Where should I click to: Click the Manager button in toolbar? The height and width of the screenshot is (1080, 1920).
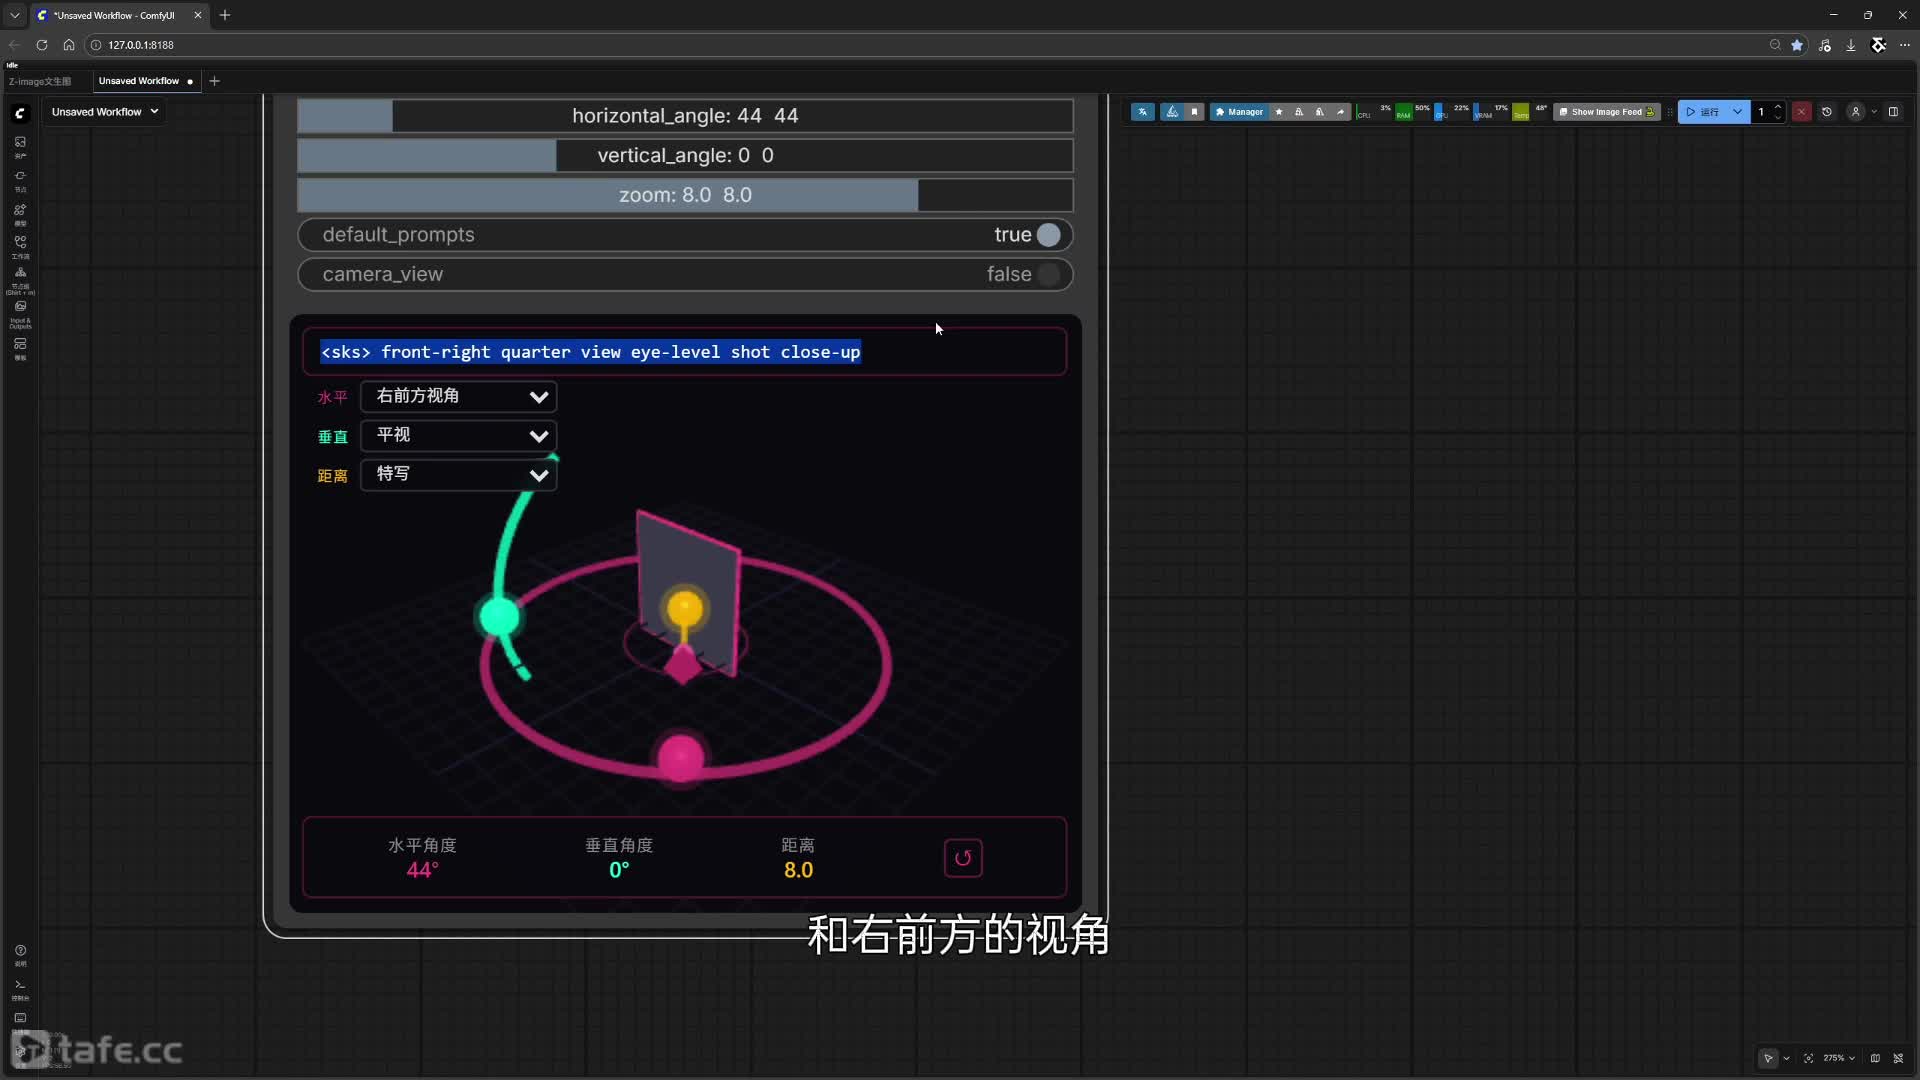coord(1239,112)
